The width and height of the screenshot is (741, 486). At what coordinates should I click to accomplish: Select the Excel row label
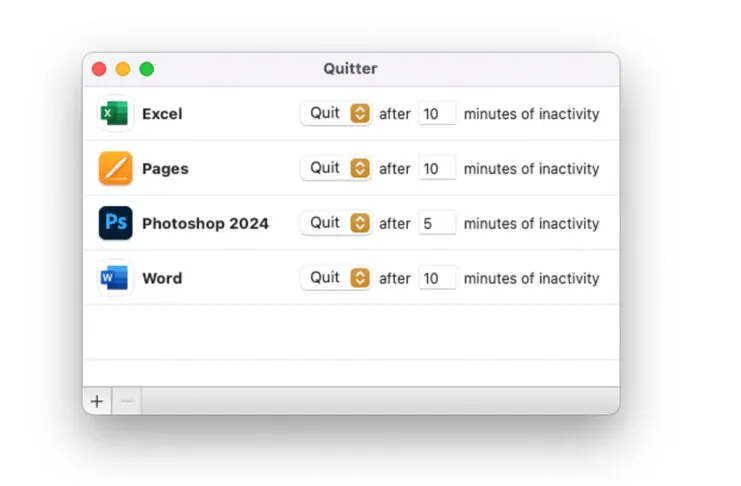162,114
